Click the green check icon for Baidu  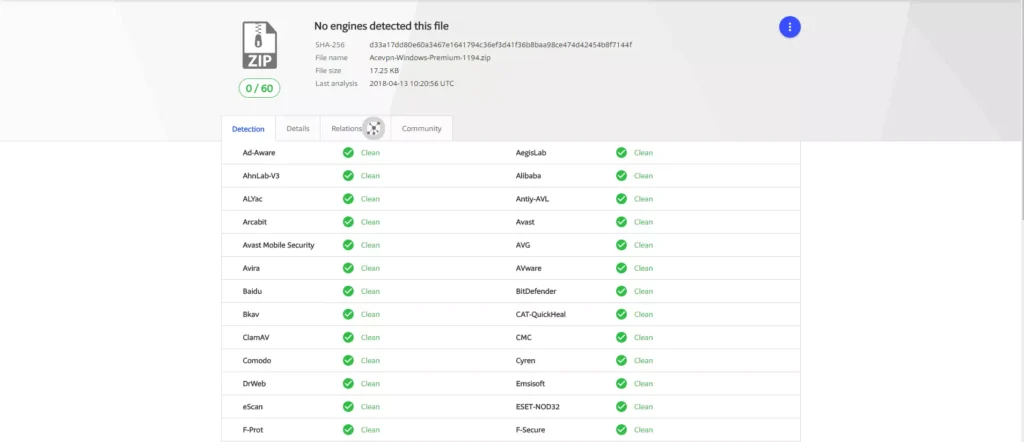tap(348, 291)
